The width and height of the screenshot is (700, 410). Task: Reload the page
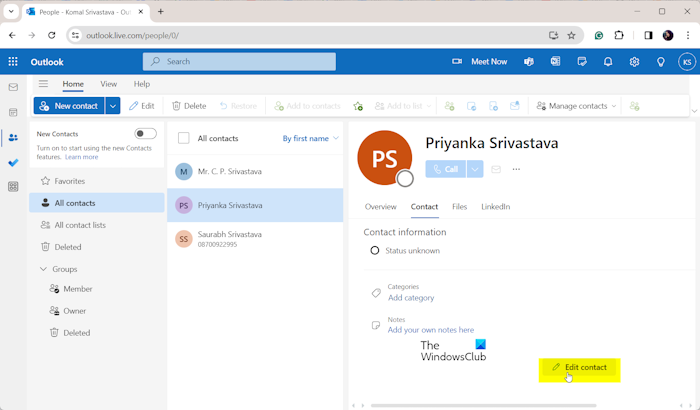pyautogui.click(x=52, y=35)
